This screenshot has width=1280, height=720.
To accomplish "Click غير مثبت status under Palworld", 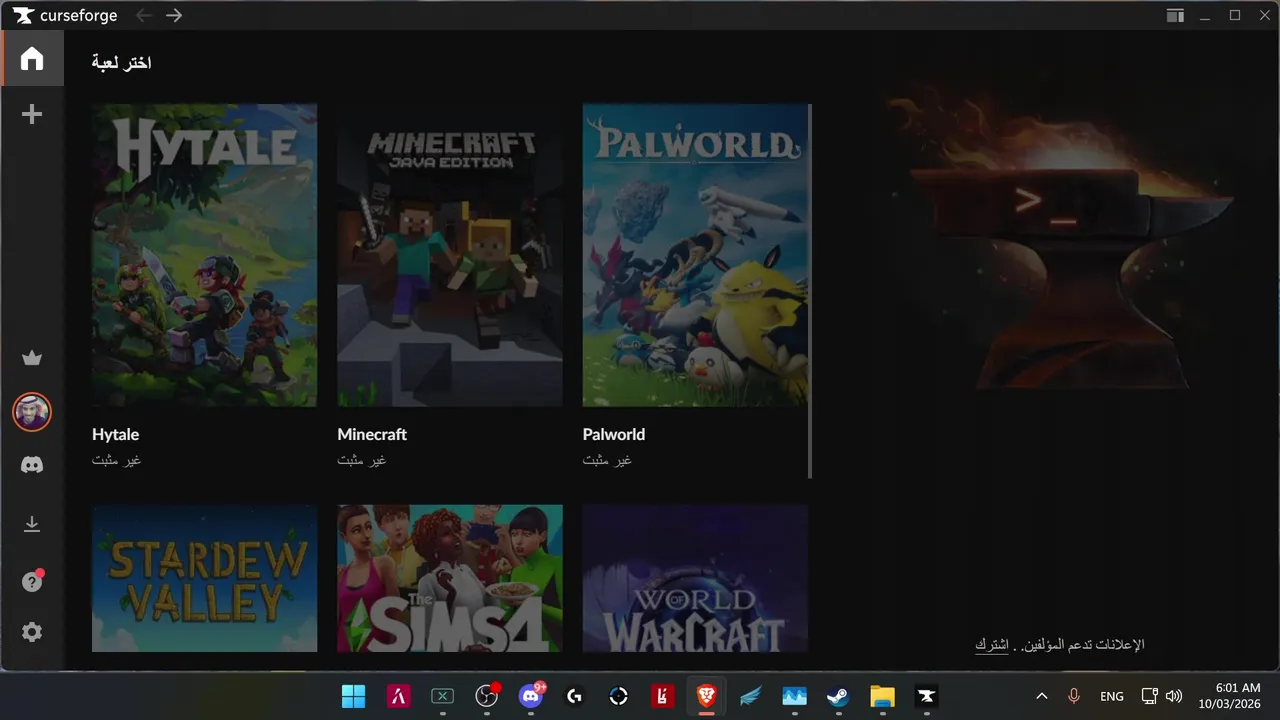I will tap(607, 460).
